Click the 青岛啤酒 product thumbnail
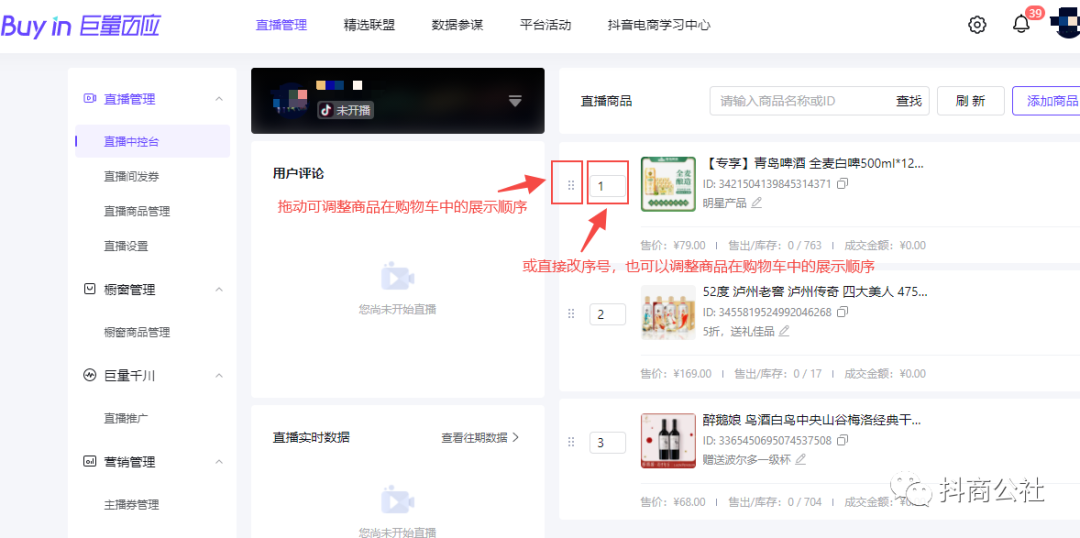The width and height of the screenshot is (1080, 538). 667,184
